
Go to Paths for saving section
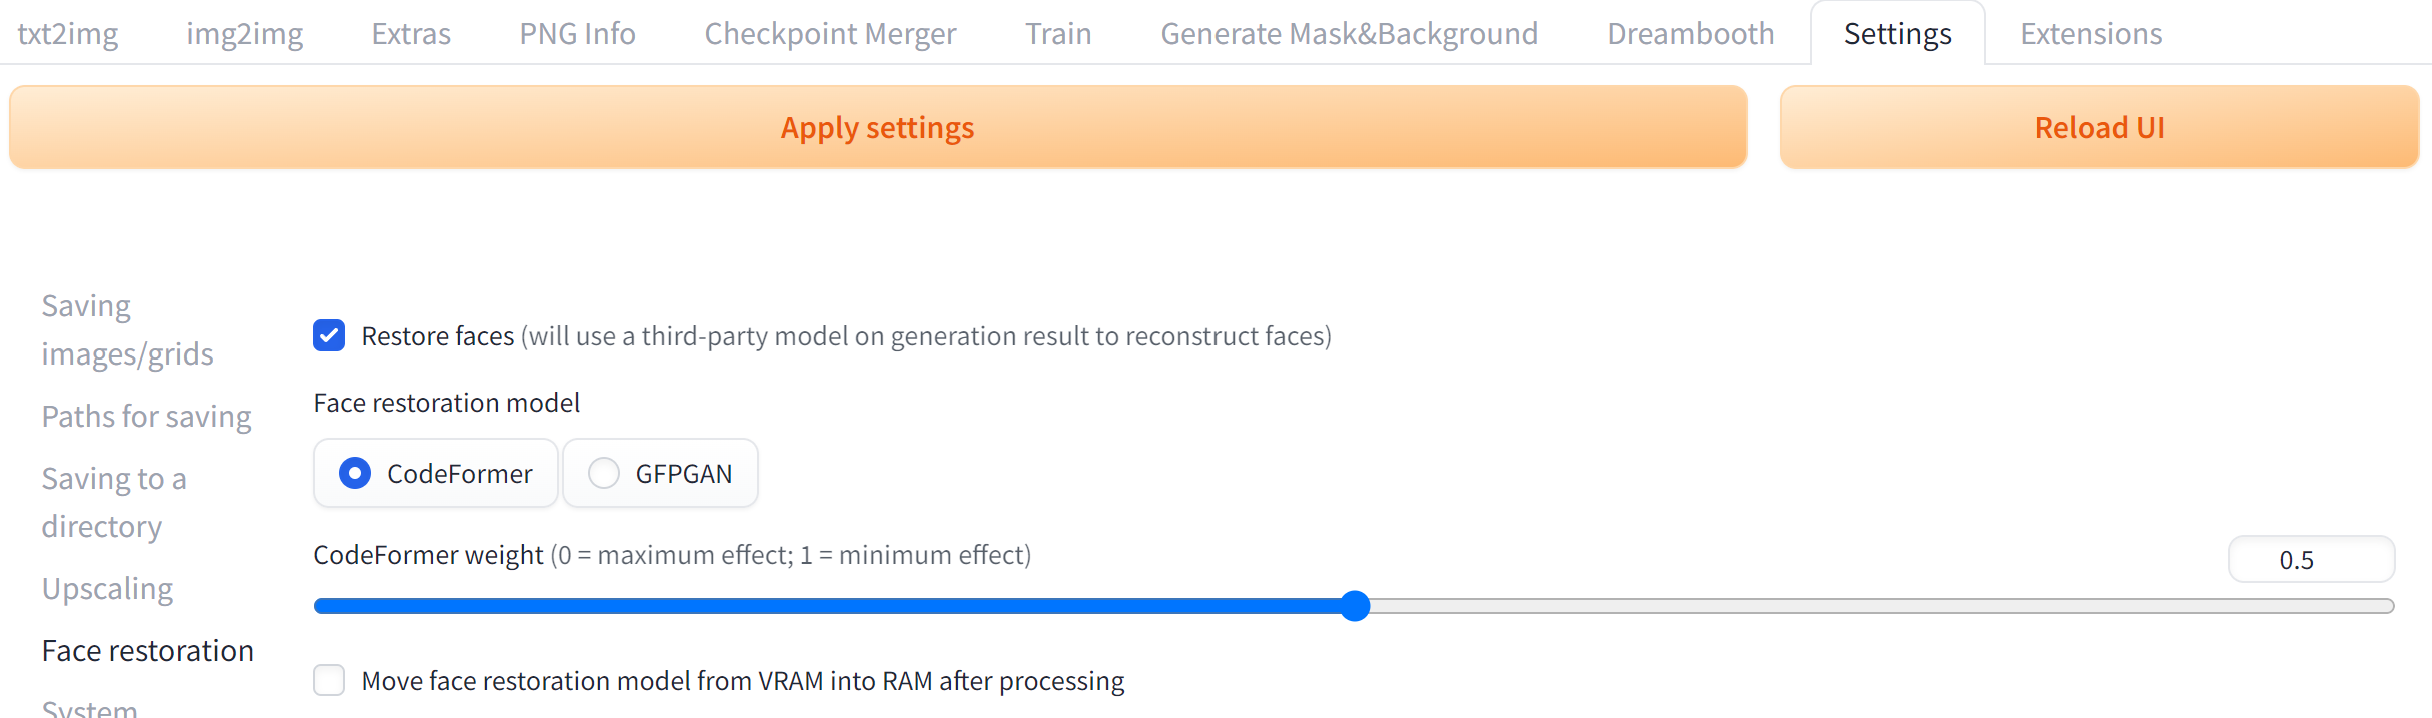[146, 416]
